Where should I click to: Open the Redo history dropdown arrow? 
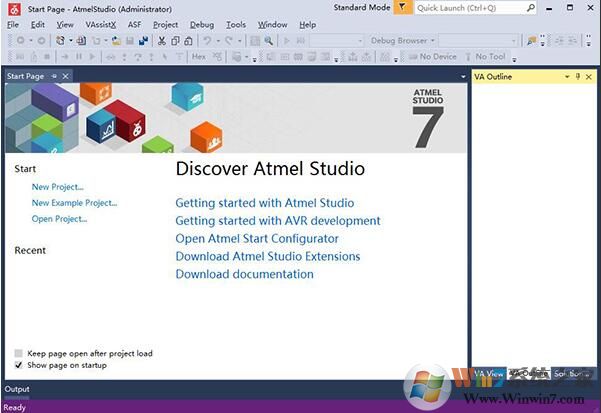(x=240, y=40)
